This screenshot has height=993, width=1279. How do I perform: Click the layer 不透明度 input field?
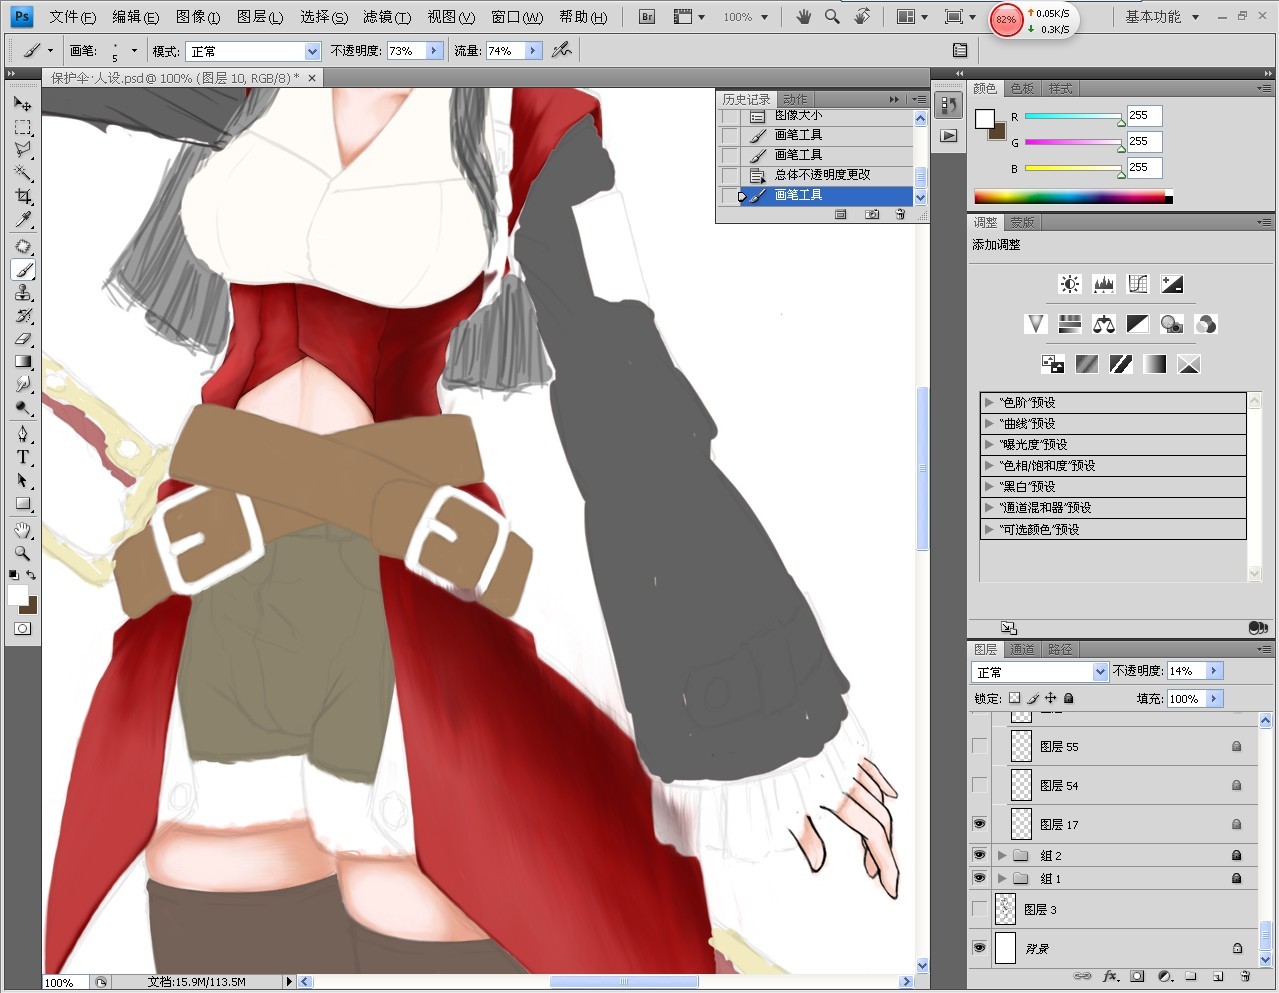(x=1185, y=671)
